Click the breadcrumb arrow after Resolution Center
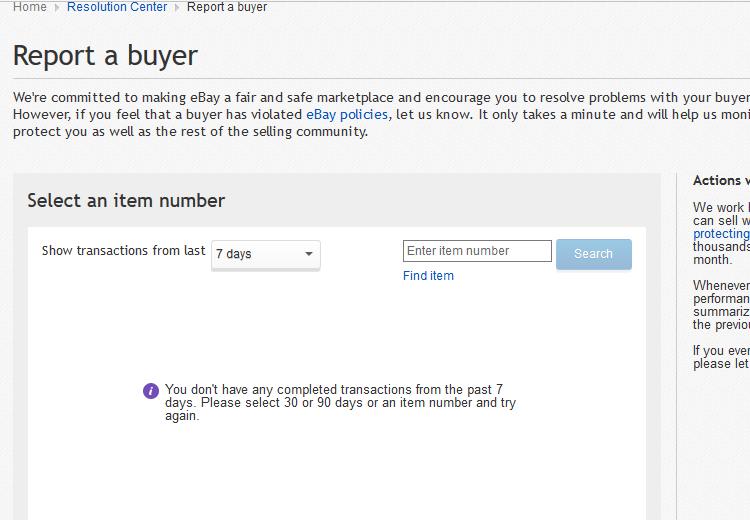This screenshot has height=520, width=750. click(x=178, y=7)
